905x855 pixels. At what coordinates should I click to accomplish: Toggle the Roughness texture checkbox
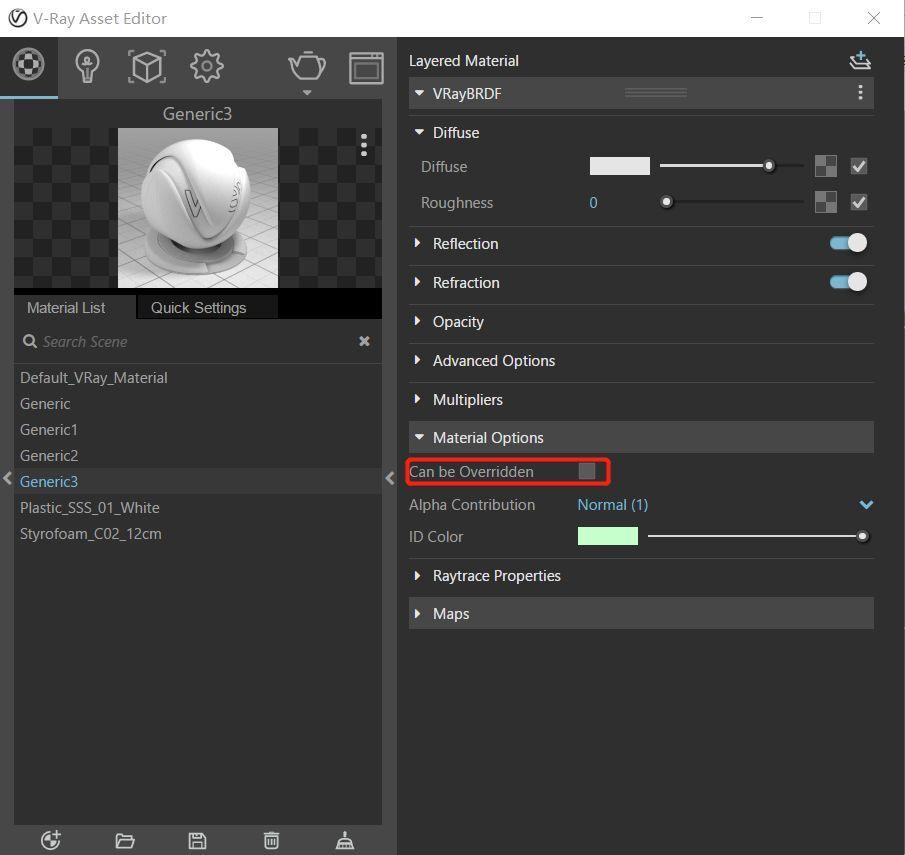tap(859, 202)
